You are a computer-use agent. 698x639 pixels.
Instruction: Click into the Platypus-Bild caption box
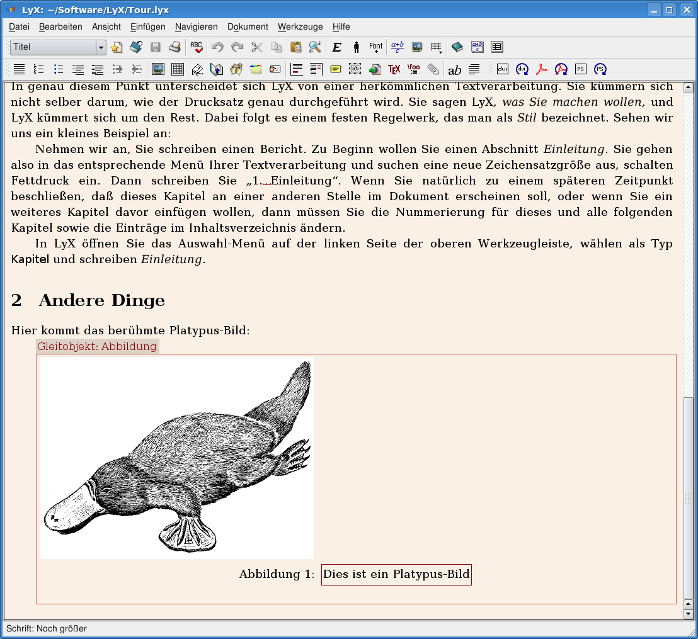pos(396,574)
